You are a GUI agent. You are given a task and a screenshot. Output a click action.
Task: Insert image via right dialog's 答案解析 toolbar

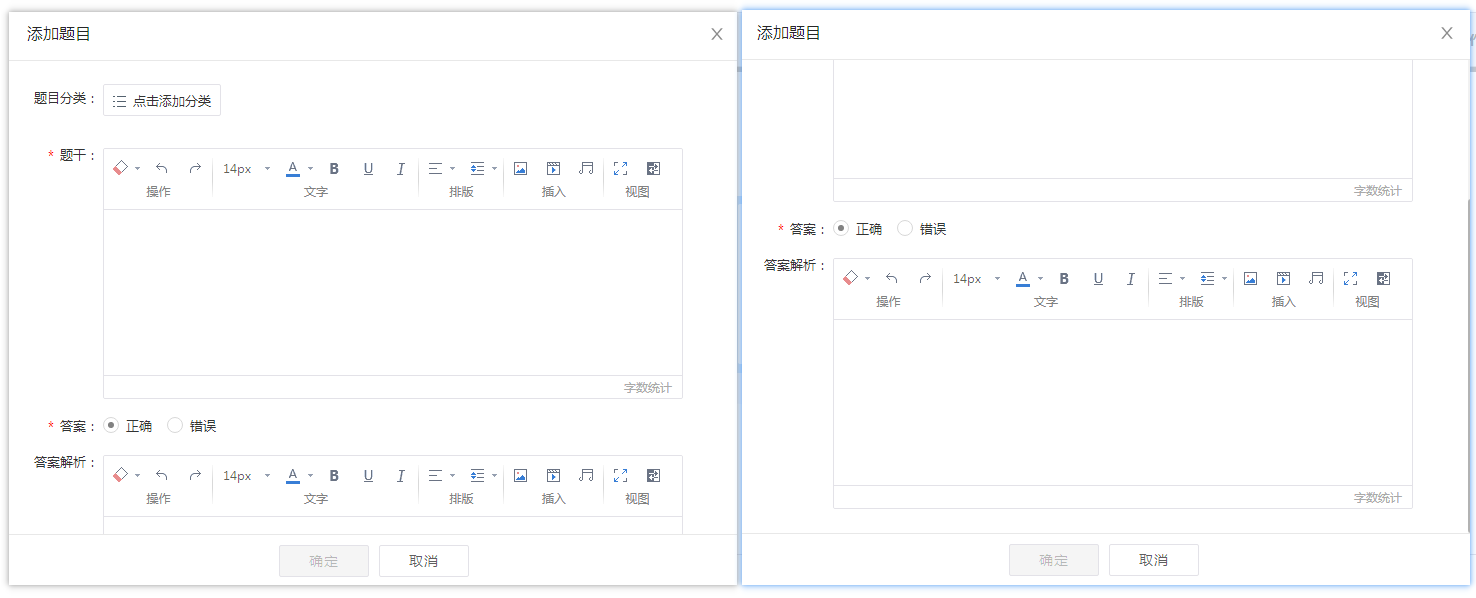[1250, 278]
